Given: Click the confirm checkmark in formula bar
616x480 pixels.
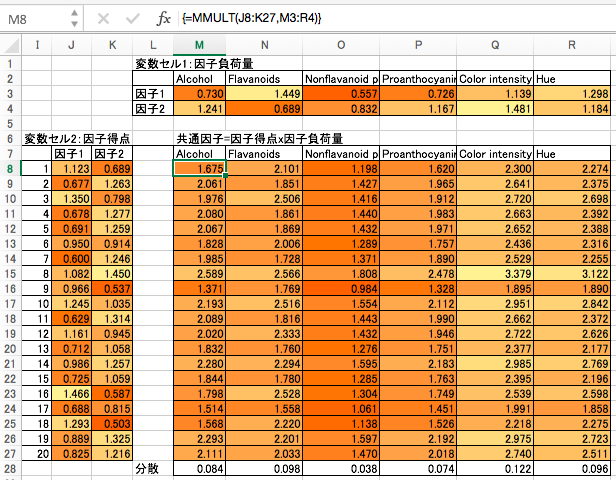Looking at the screenshot, I should (x=133, y=18).
